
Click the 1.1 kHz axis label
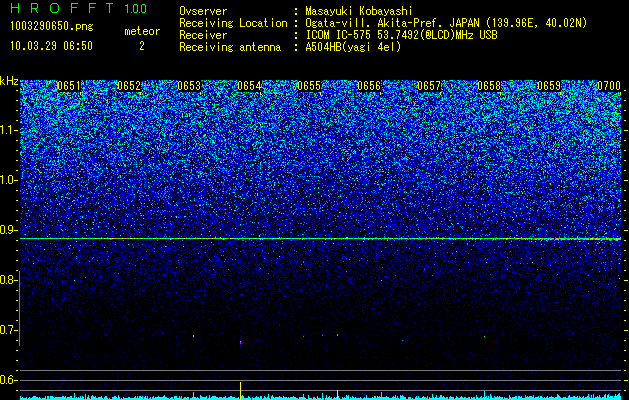click(x=8, y=131)
